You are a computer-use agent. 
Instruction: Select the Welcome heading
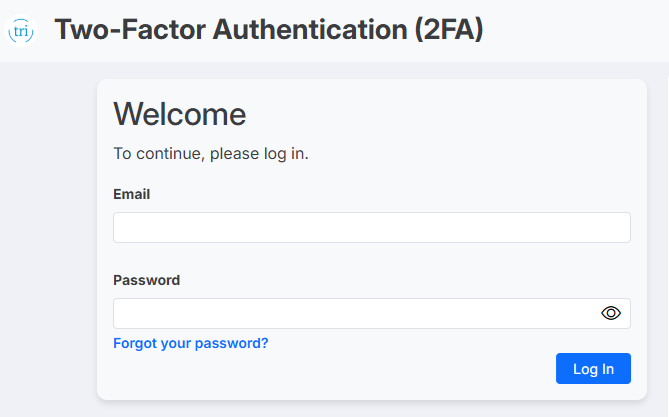tap(180, 114)
